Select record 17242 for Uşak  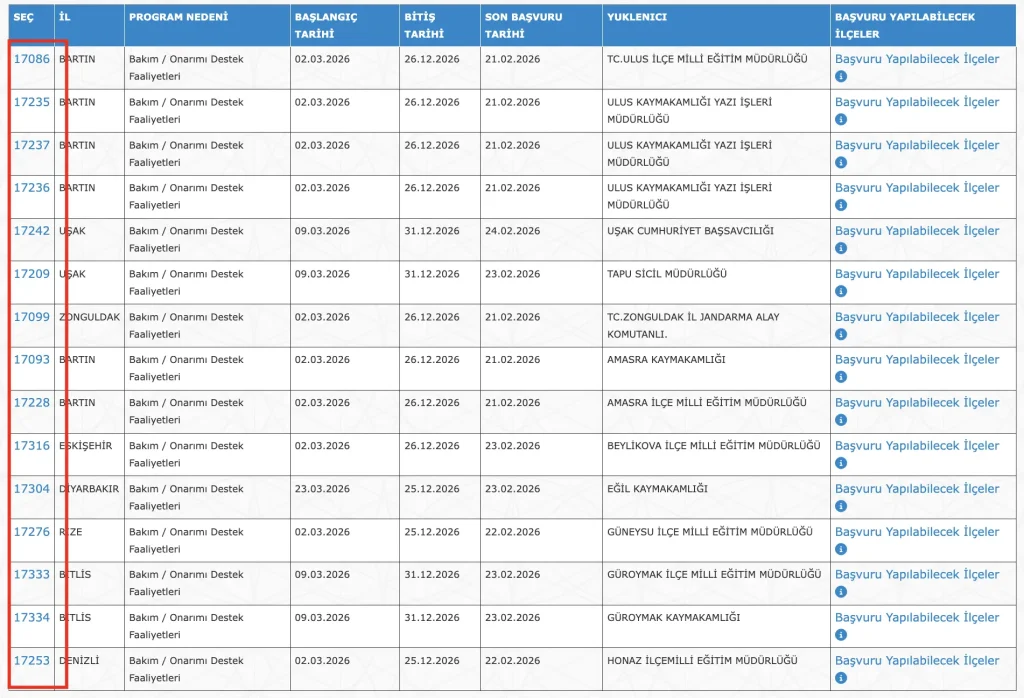(x=31, y=231)
